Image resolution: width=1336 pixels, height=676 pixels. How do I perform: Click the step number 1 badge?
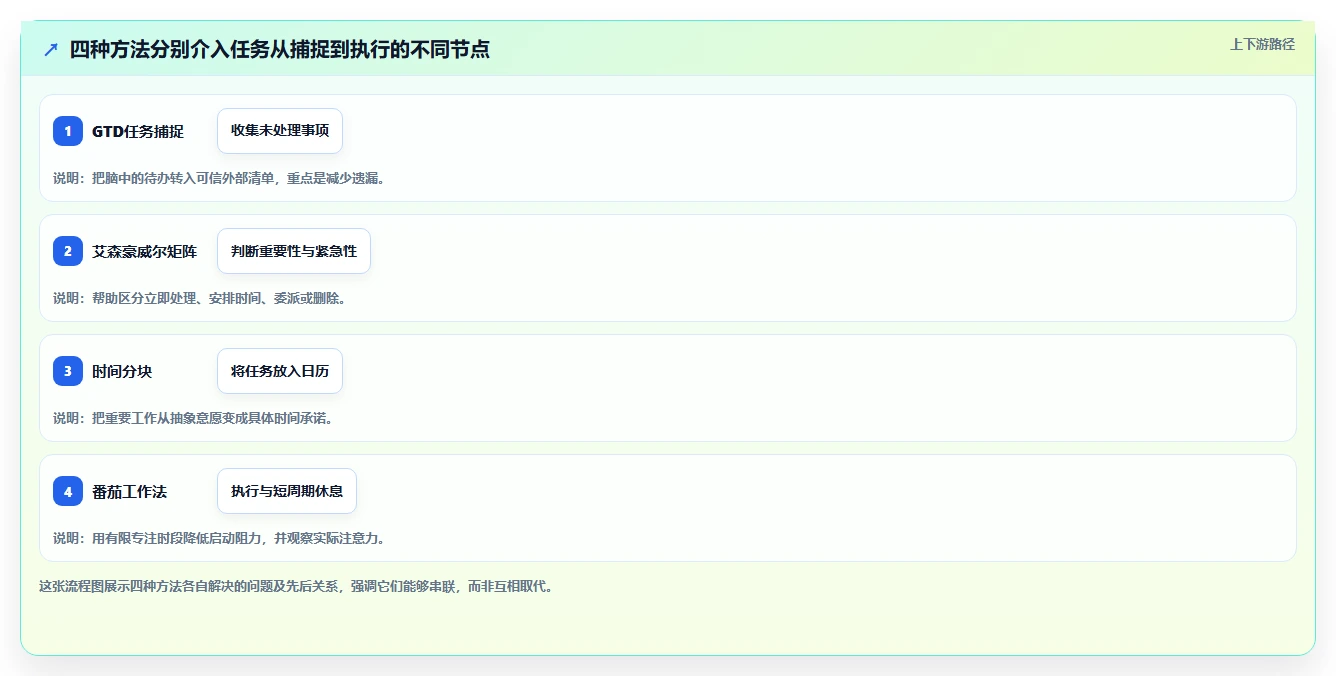(x=68, y=131)
